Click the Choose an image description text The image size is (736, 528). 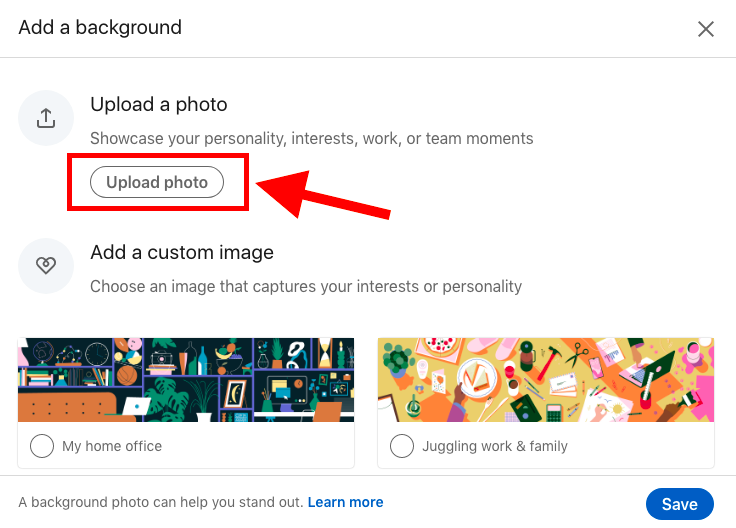306,286
